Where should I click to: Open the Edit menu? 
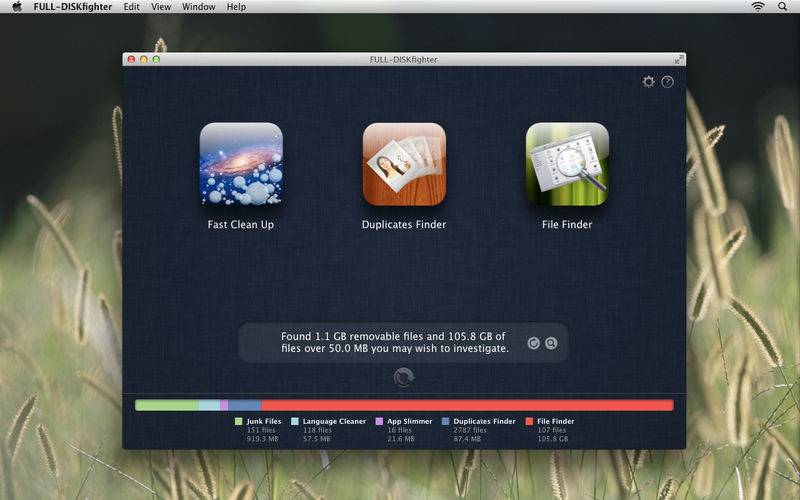pos(132,7)
